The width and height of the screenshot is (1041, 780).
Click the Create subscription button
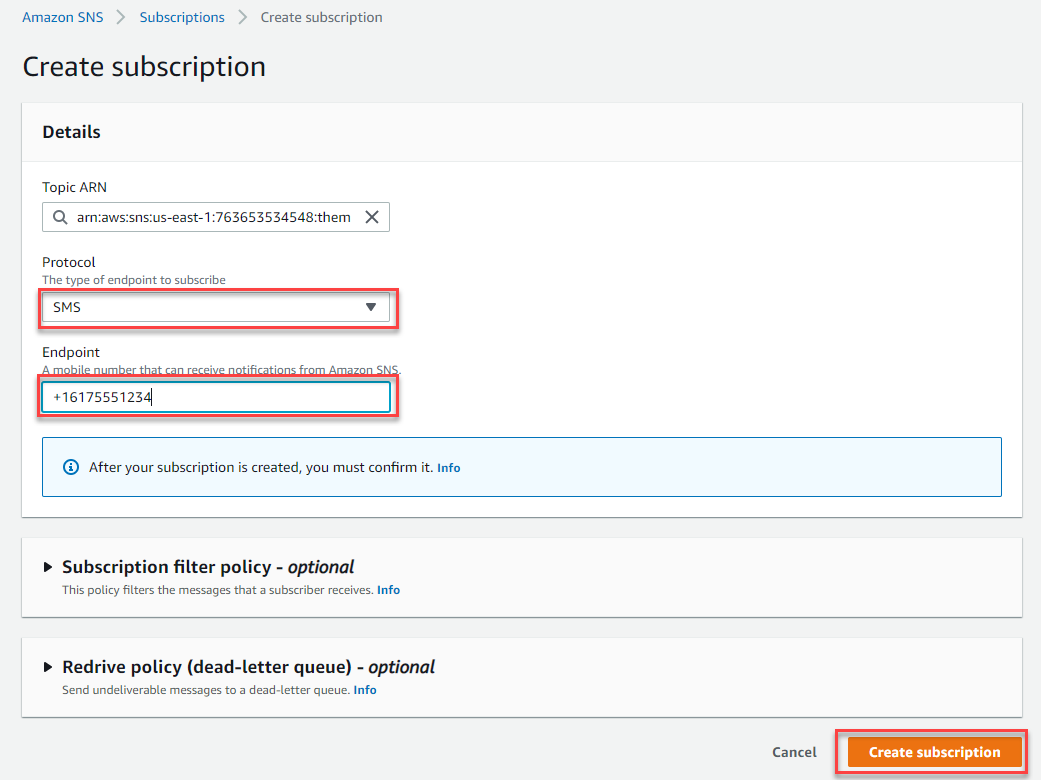[x=934, y=752]
